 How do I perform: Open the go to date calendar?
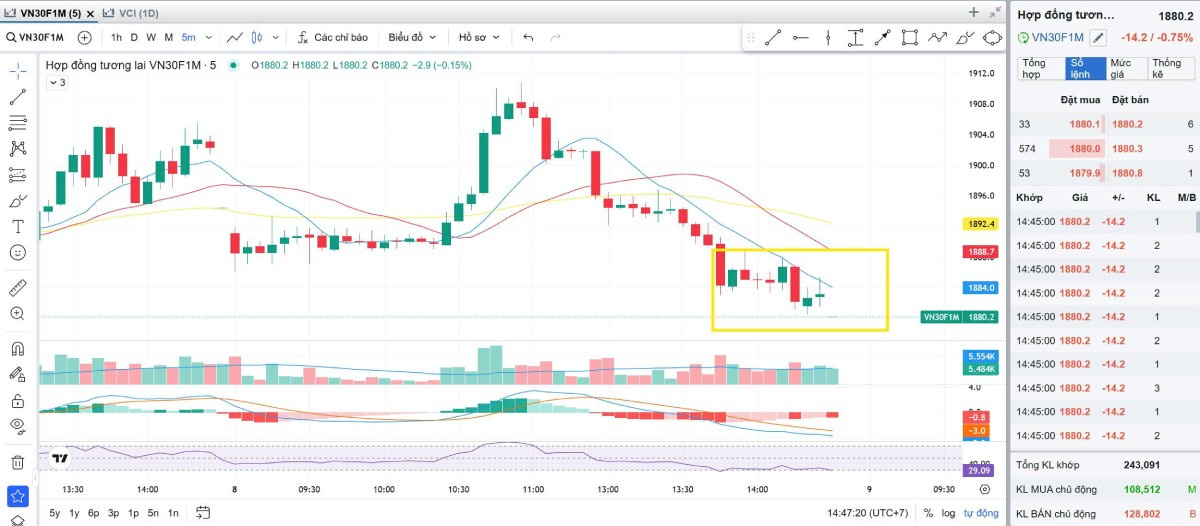coord(203,513)
